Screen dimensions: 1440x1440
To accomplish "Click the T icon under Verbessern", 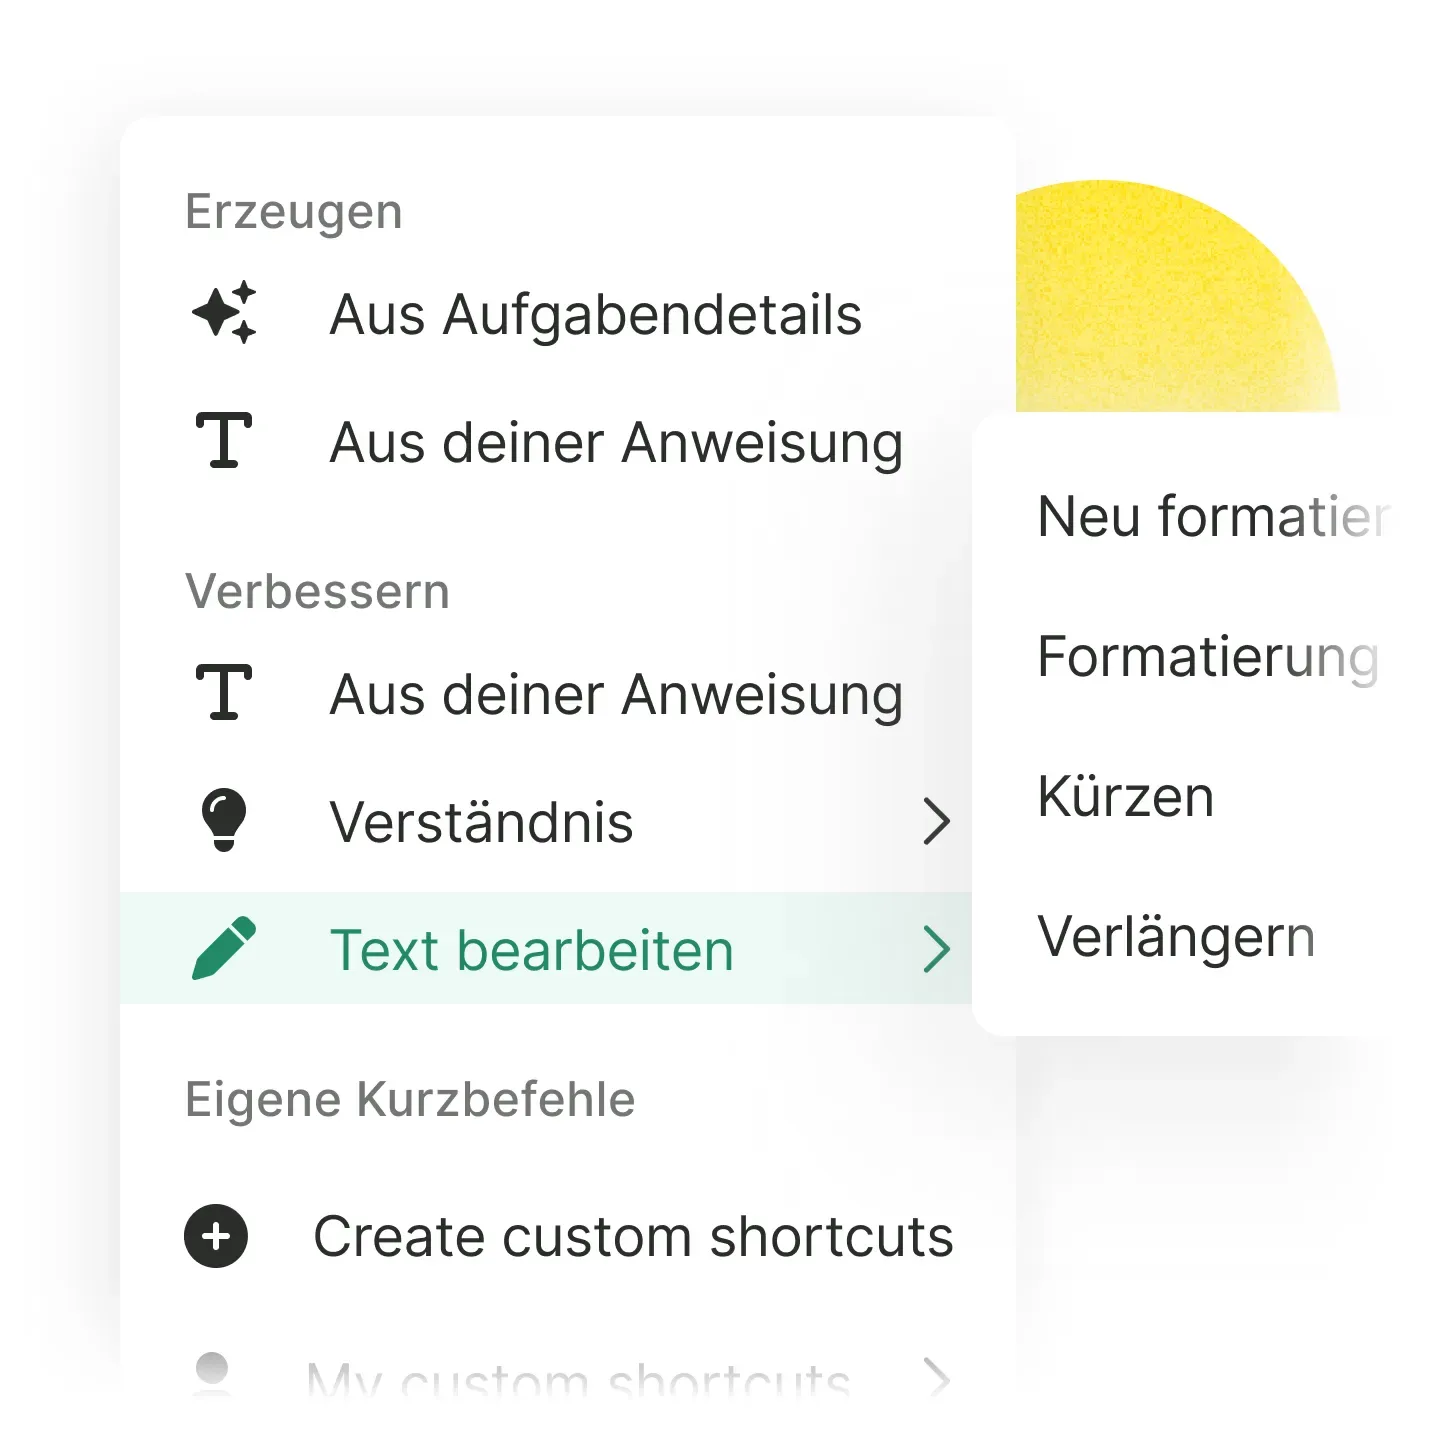I will coord(224,692).
